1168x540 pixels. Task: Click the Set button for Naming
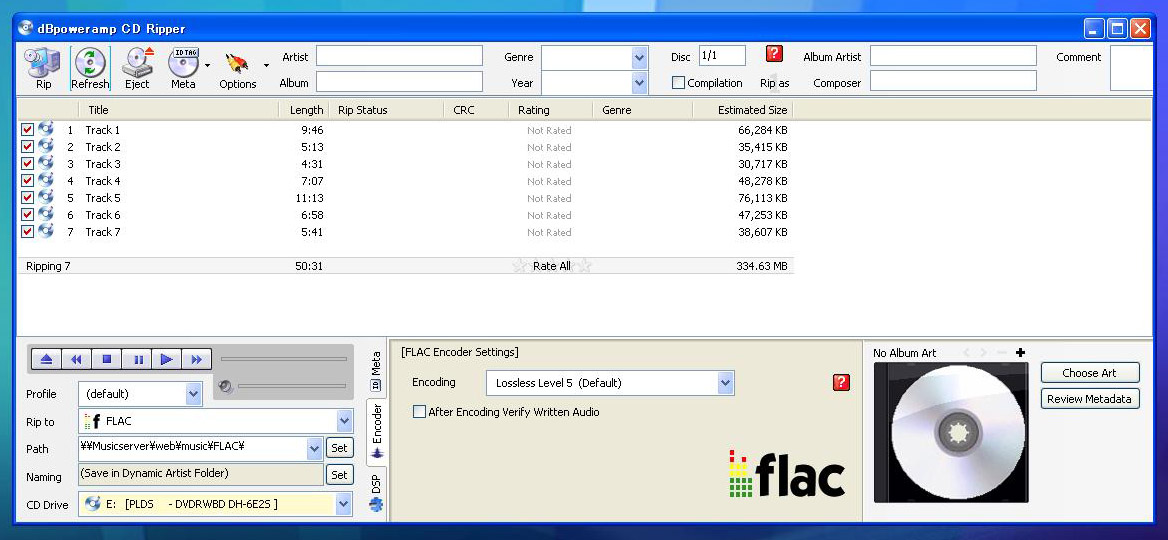tap(339, 474)
